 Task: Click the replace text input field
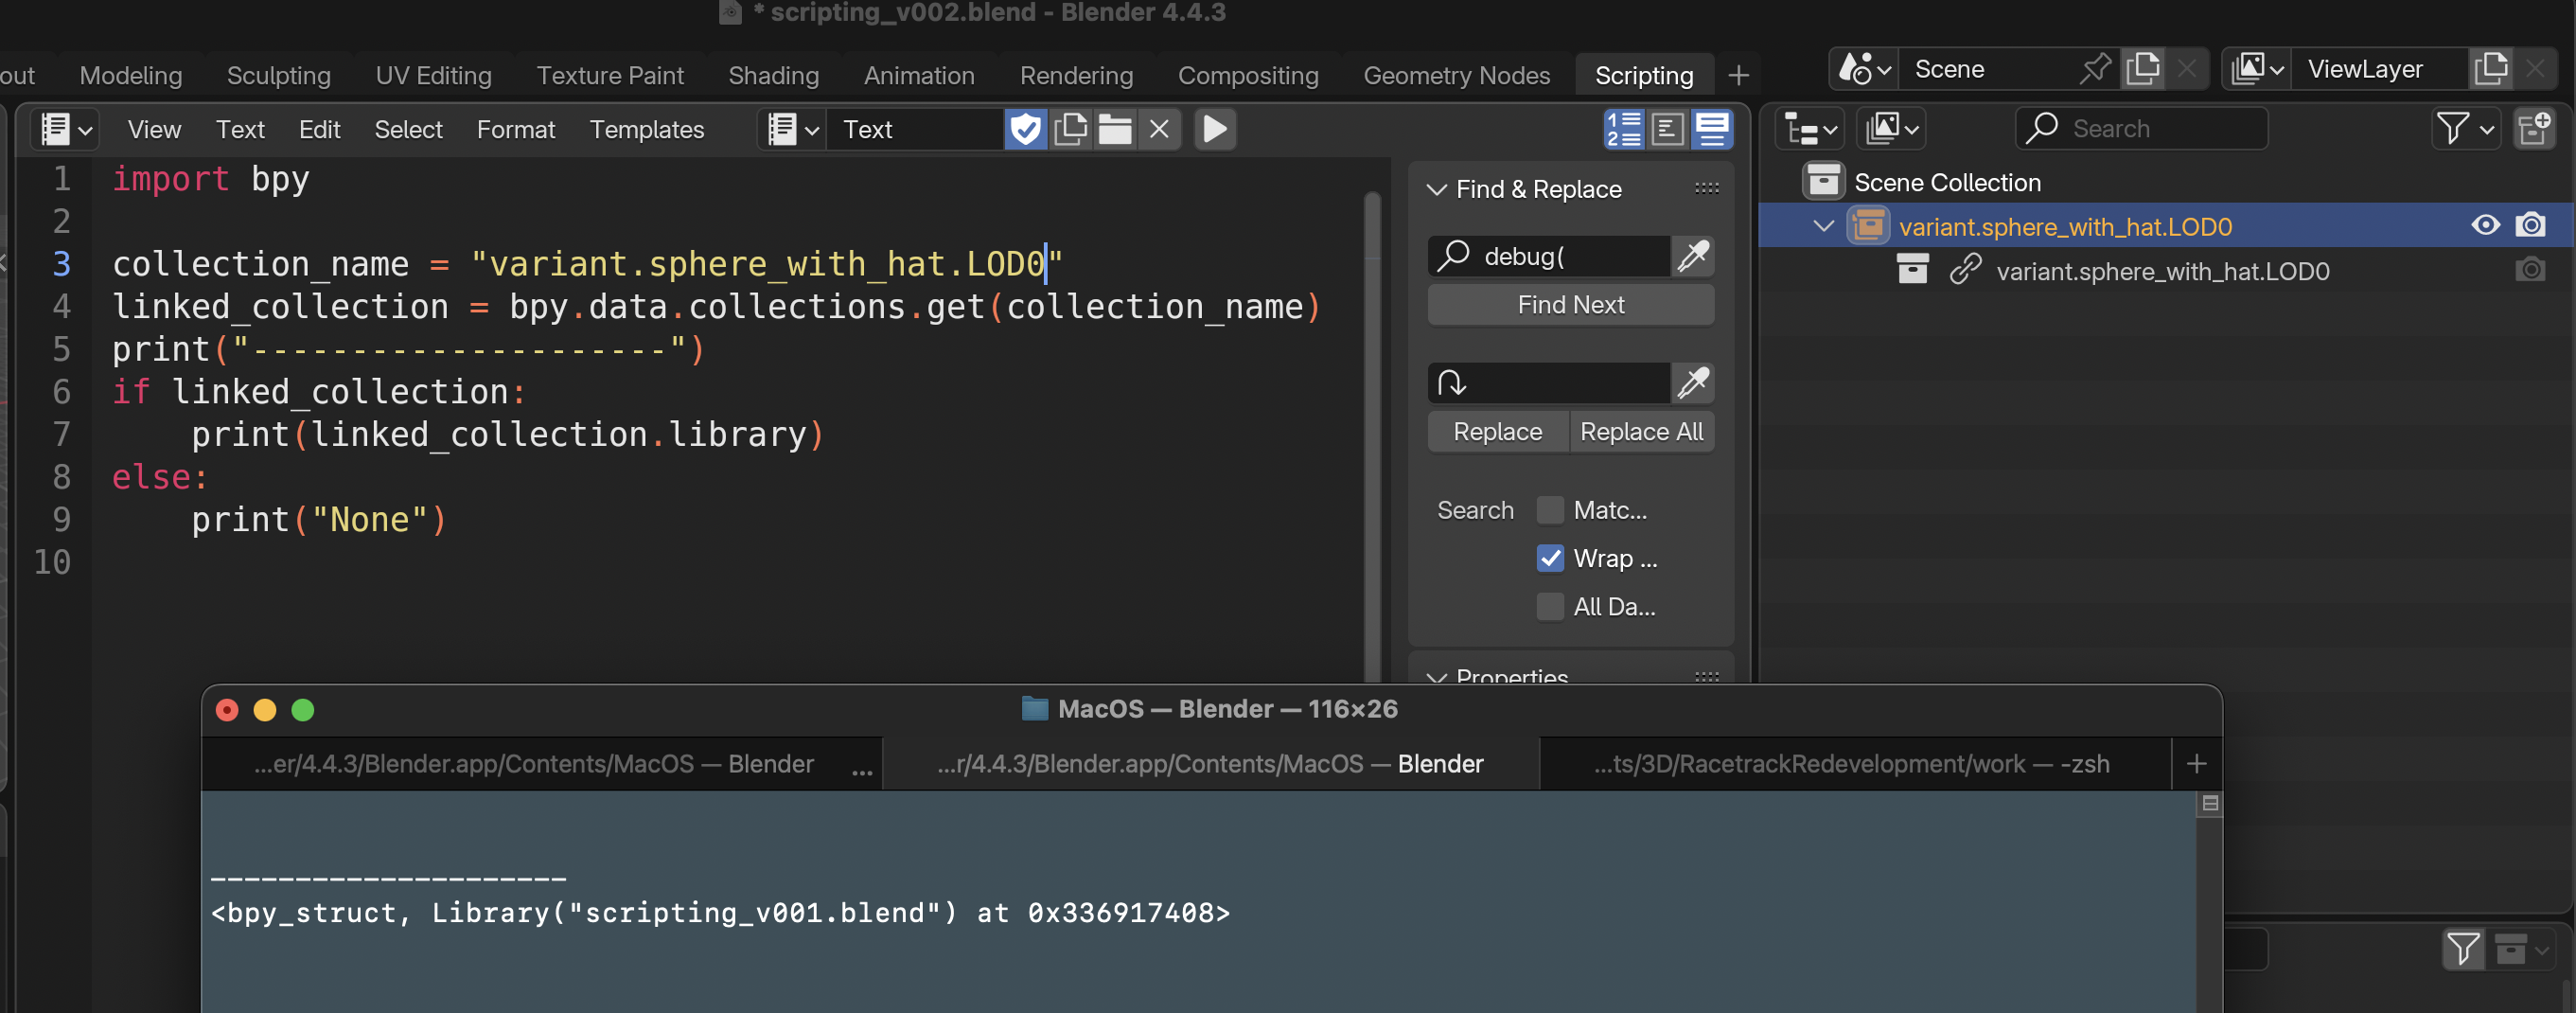tap(1549, 383)
